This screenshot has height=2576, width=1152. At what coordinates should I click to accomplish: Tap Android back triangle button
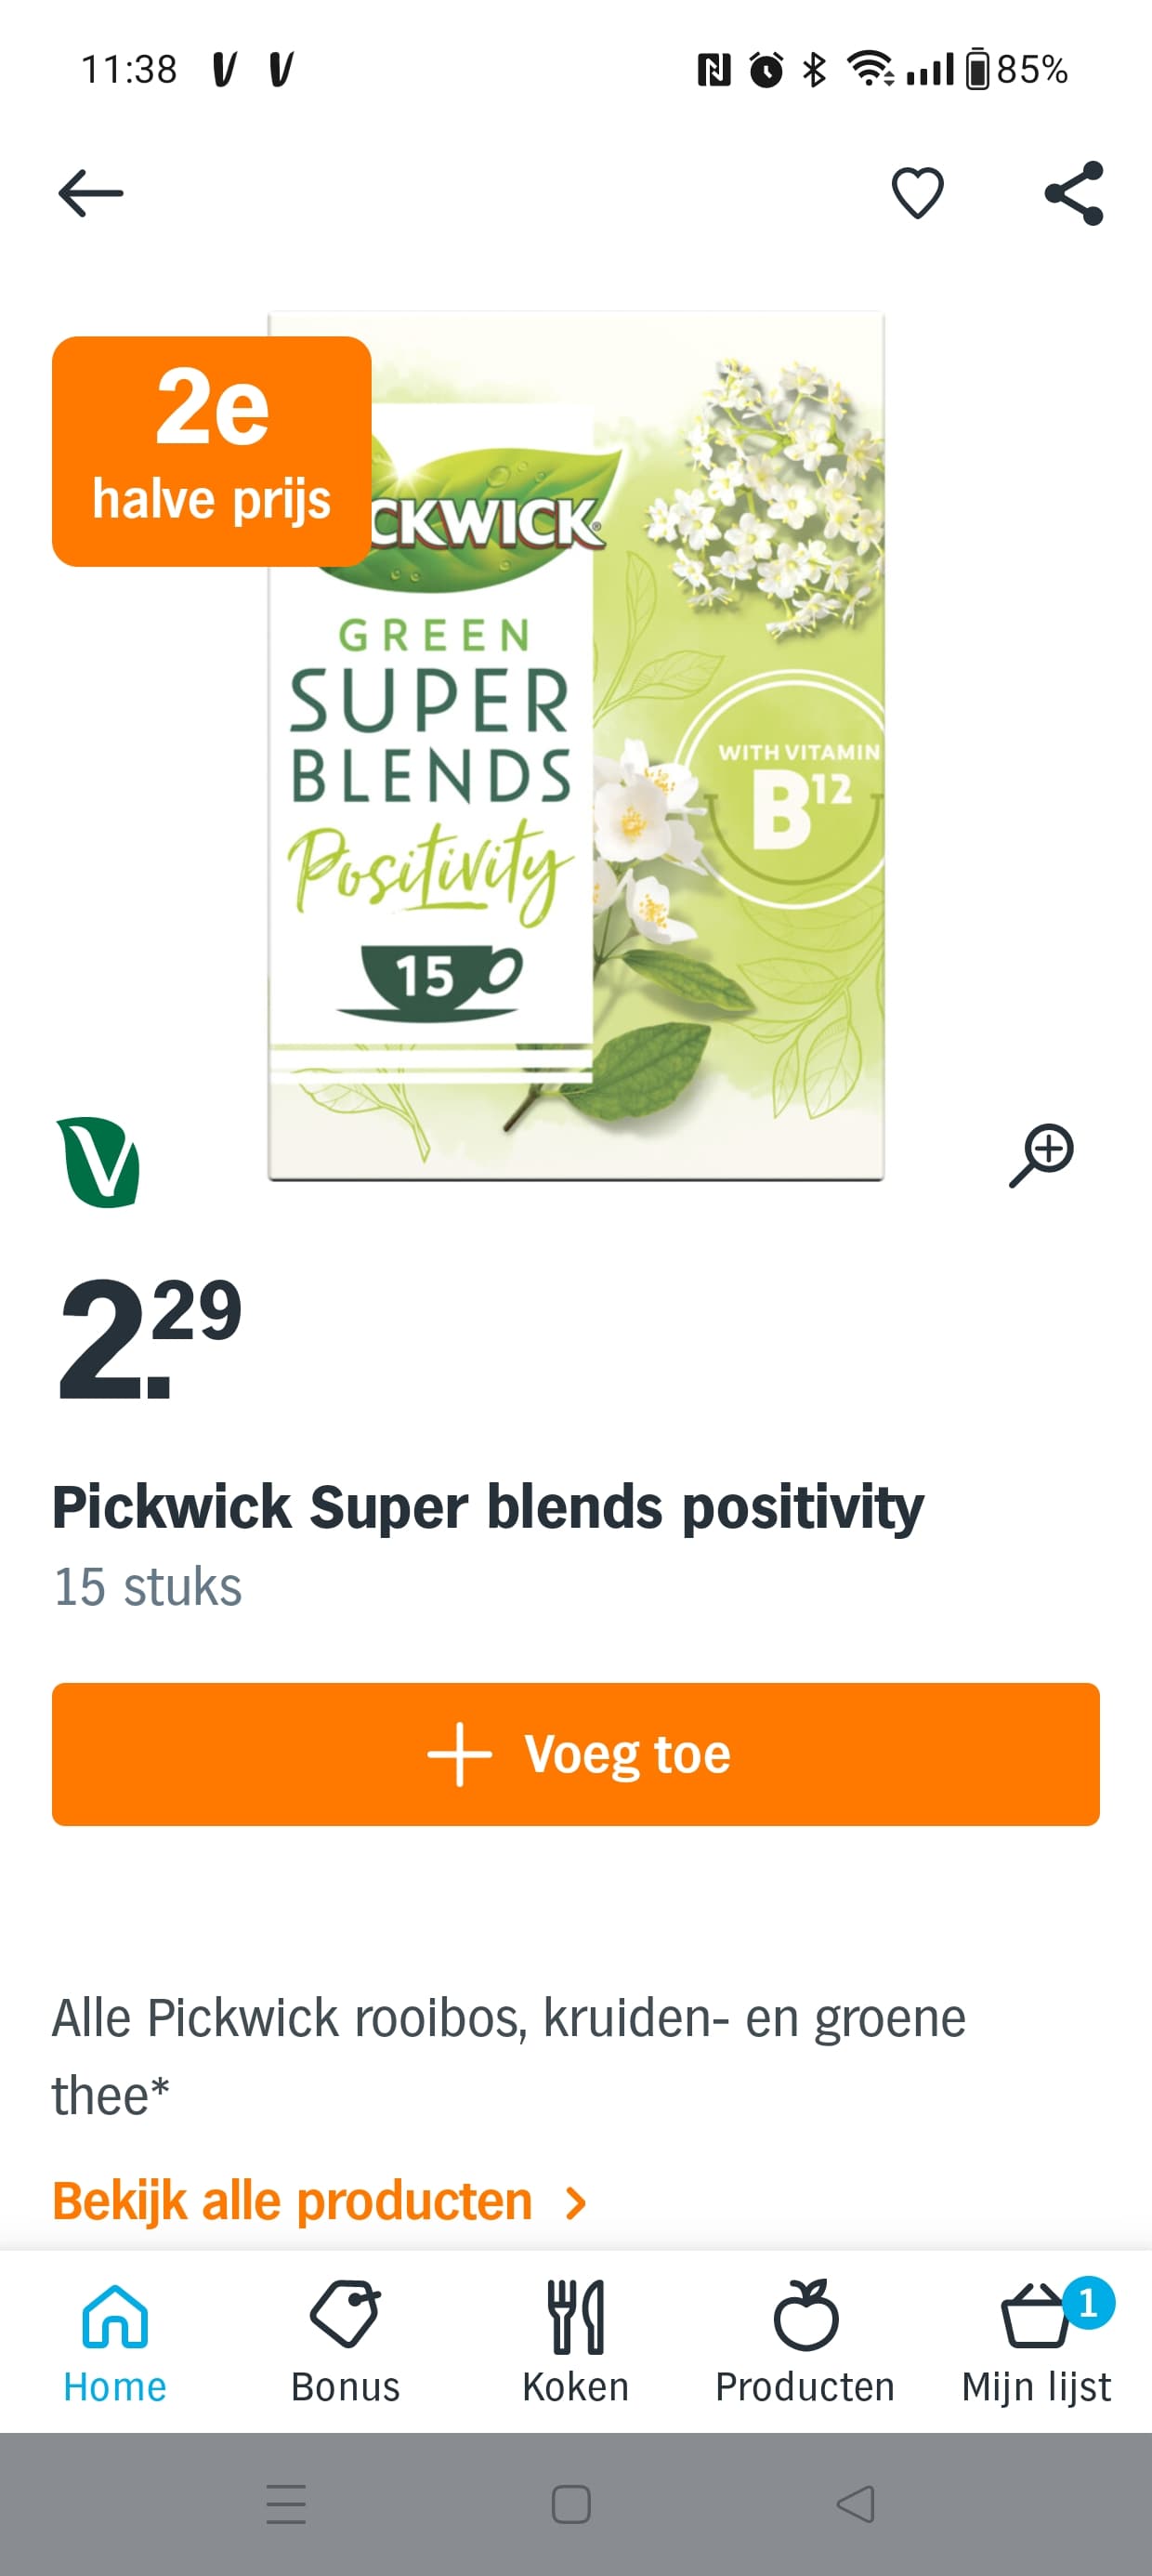click(x=856, y=2504)
